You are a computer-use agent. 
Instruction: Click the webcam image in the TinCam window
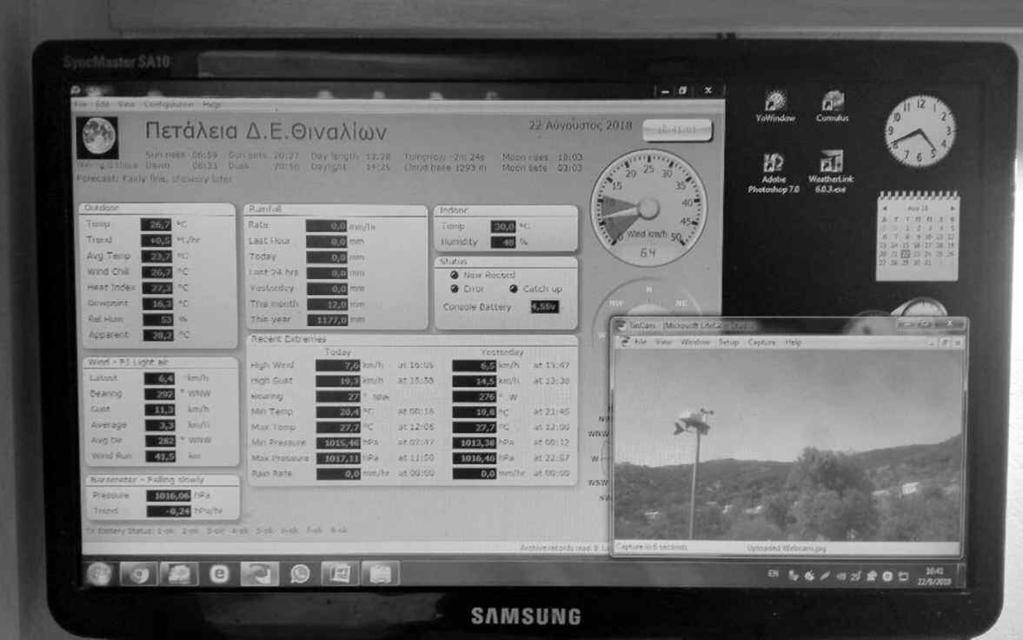789,445
